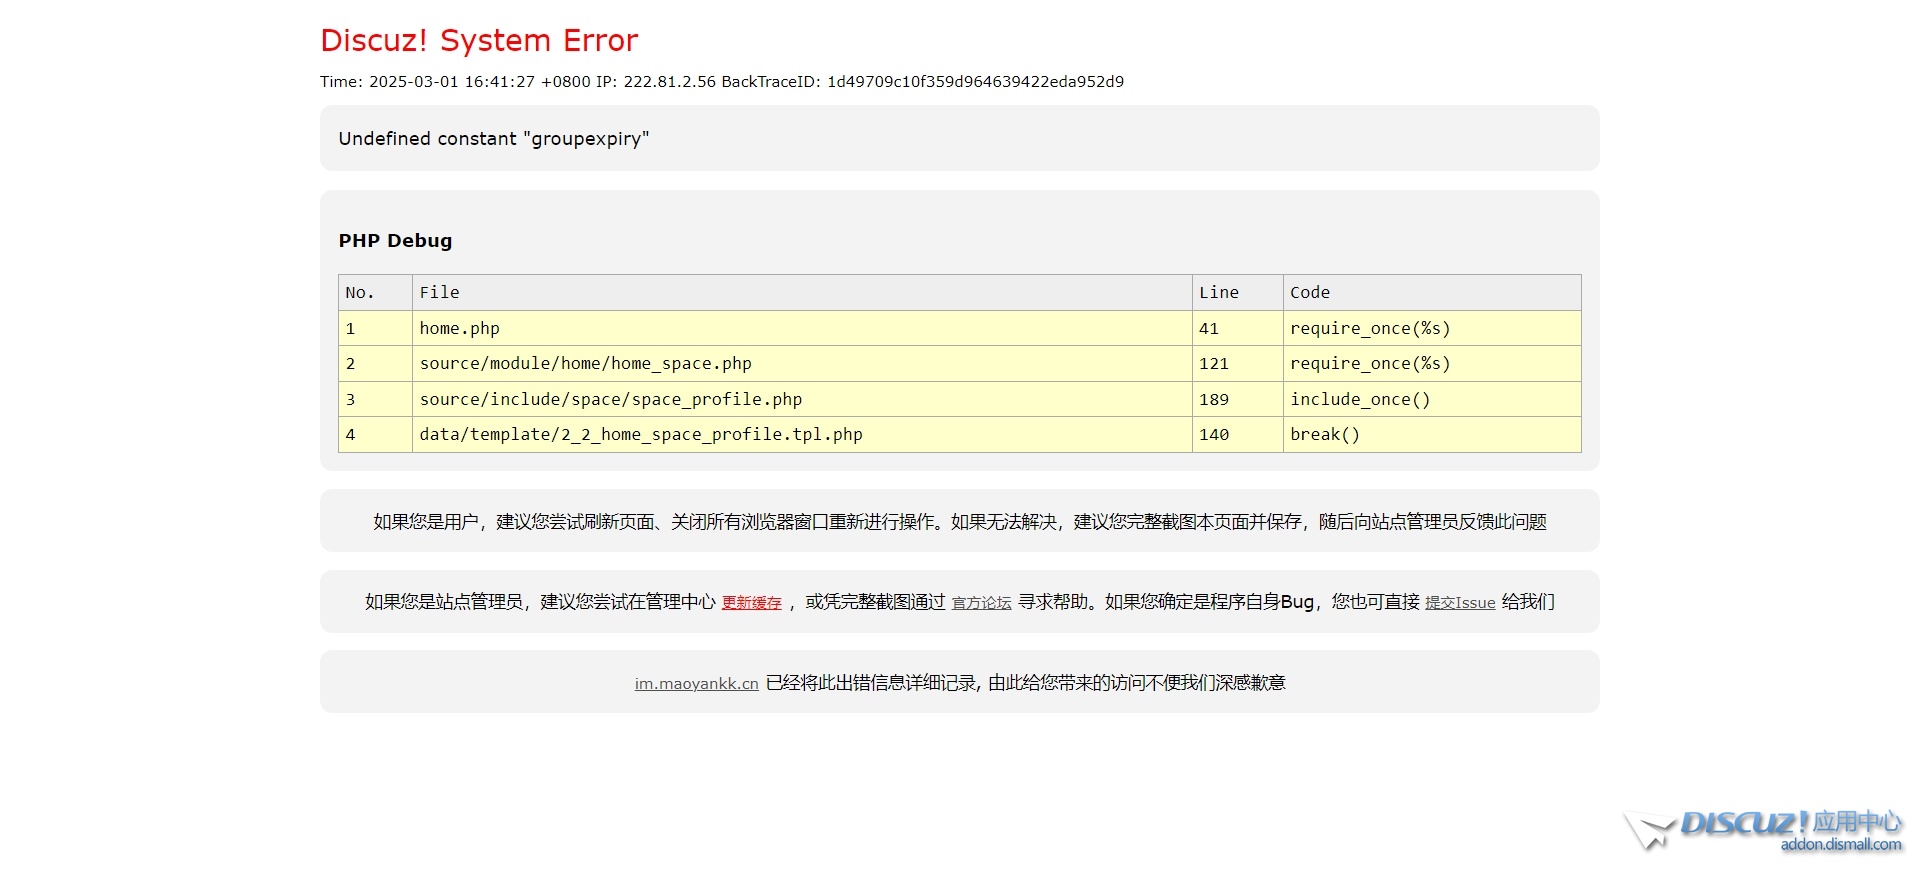Click row number 4 cell
The width and height of the screenshot is (1920, 870).
(x=375, y=434)
